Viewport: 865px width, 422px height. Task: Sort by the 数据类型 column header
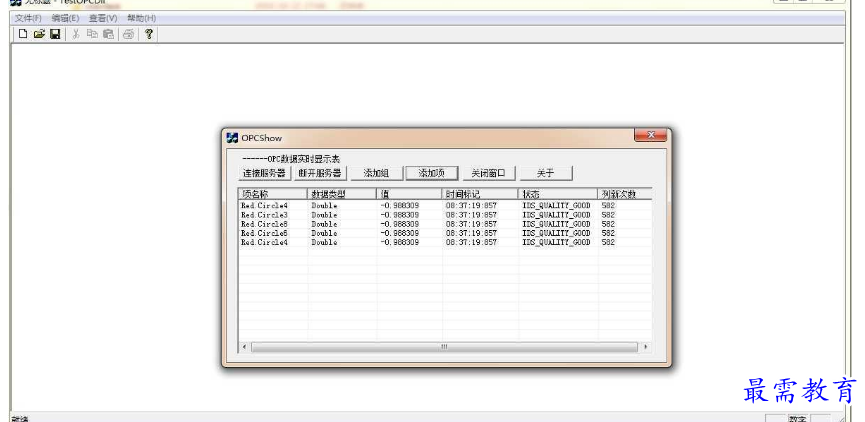(x=341, y=194)
